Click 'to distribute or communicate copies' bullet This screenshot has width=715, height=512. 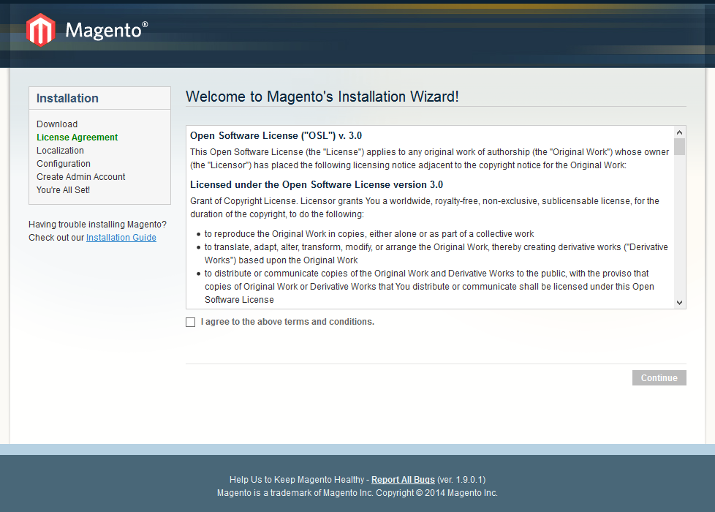click(x=429, y=286)
